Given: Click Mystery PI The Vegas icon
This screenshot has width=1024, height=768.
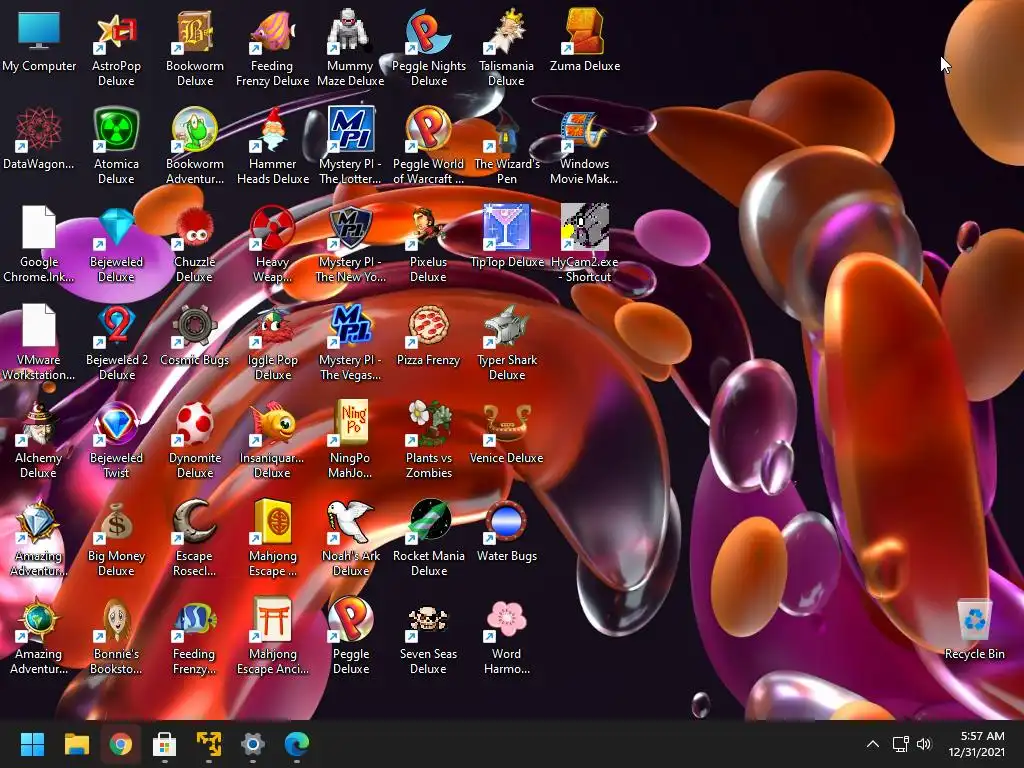Looking at the screenshot, I should click(351, 325).
